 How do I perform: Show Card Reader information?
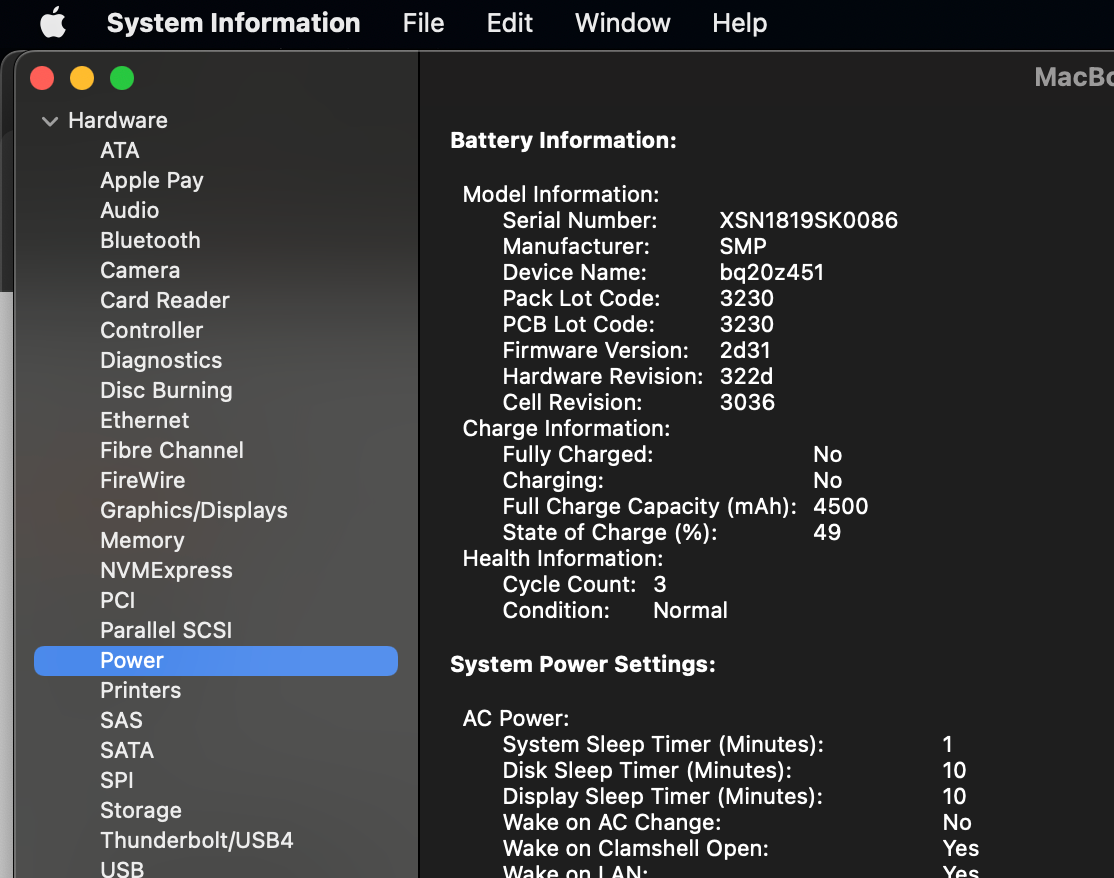[164, 300]
